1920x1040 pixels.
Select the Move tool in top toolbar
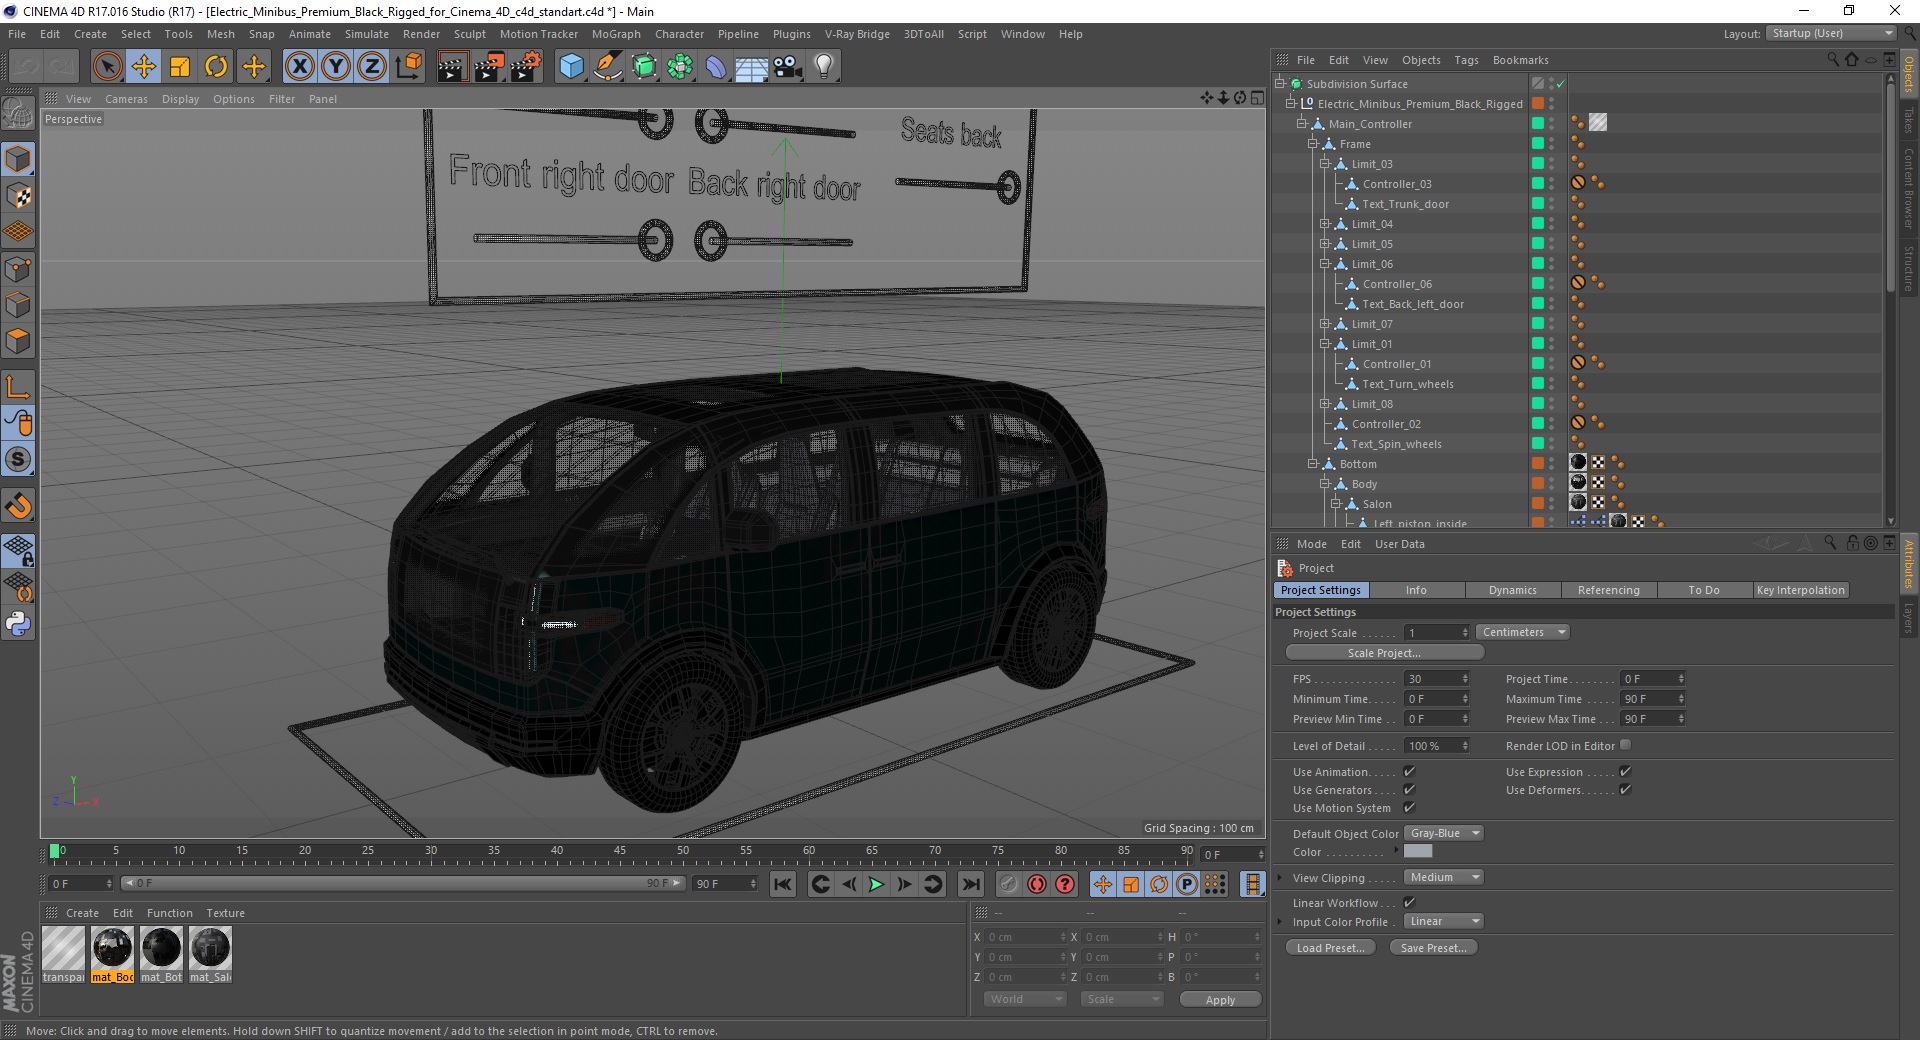[x=144, y=67]
